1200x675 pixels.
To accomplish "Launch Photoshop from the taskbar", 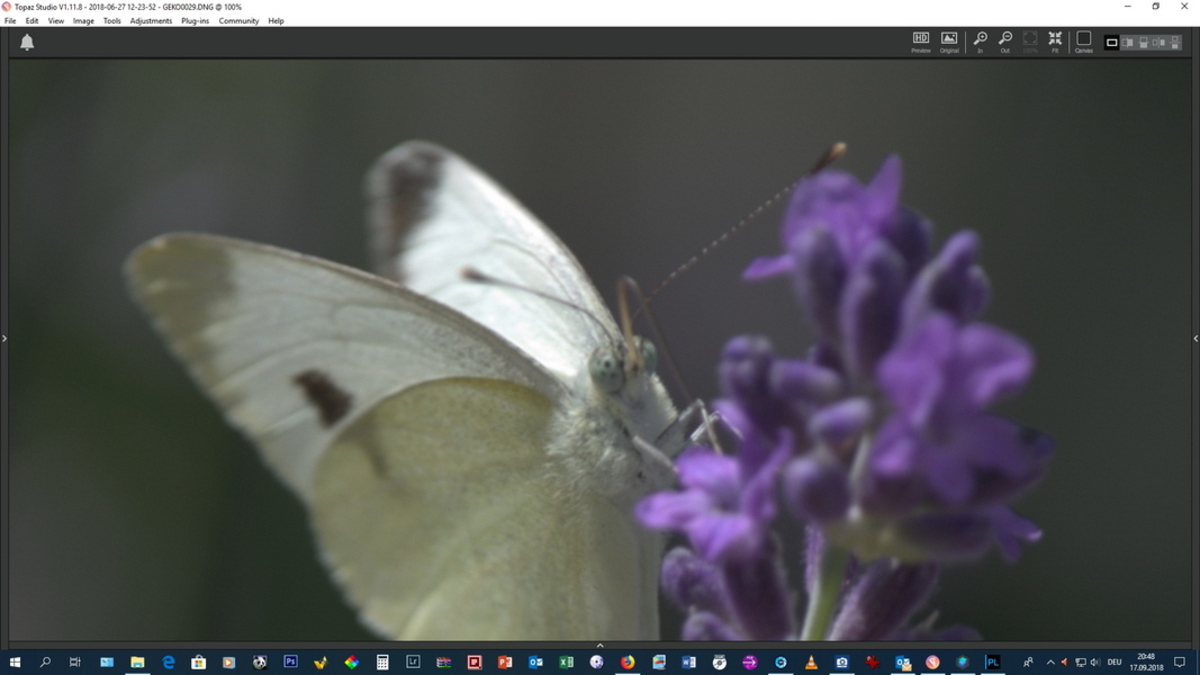I will coord(291,662).
